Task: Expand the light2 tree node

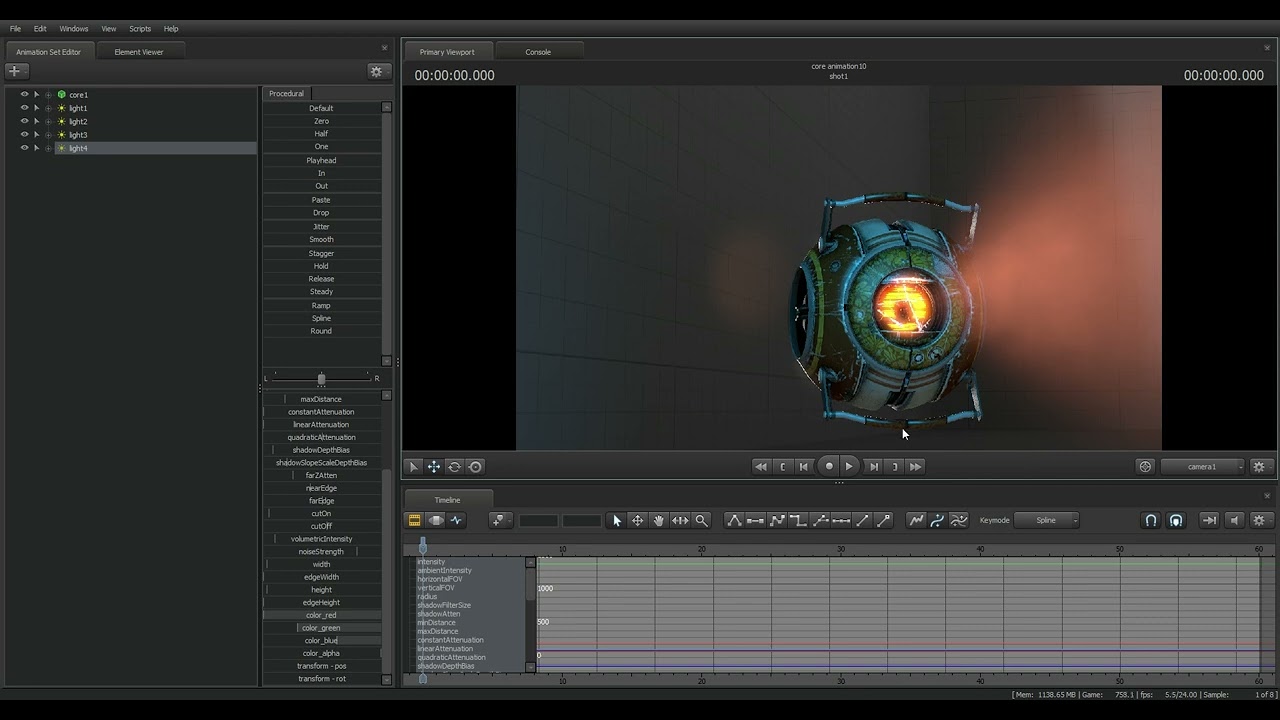Action: [48, 121]
